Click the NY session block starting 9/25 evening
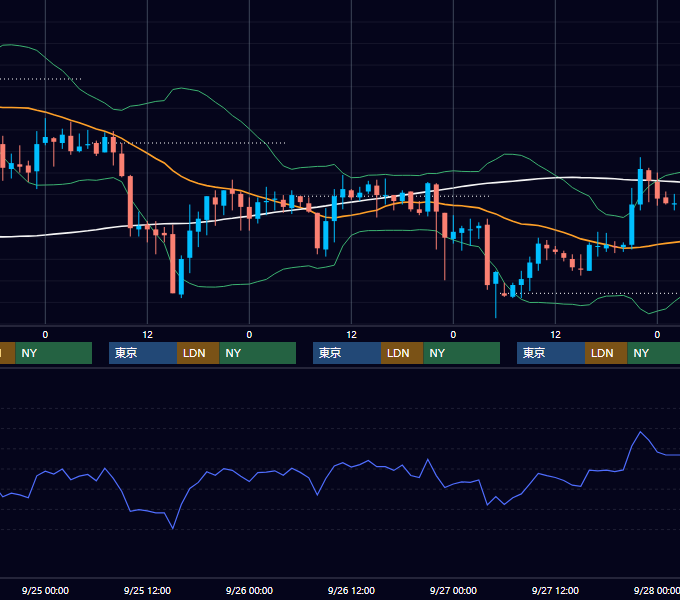 tap(258, 353)
